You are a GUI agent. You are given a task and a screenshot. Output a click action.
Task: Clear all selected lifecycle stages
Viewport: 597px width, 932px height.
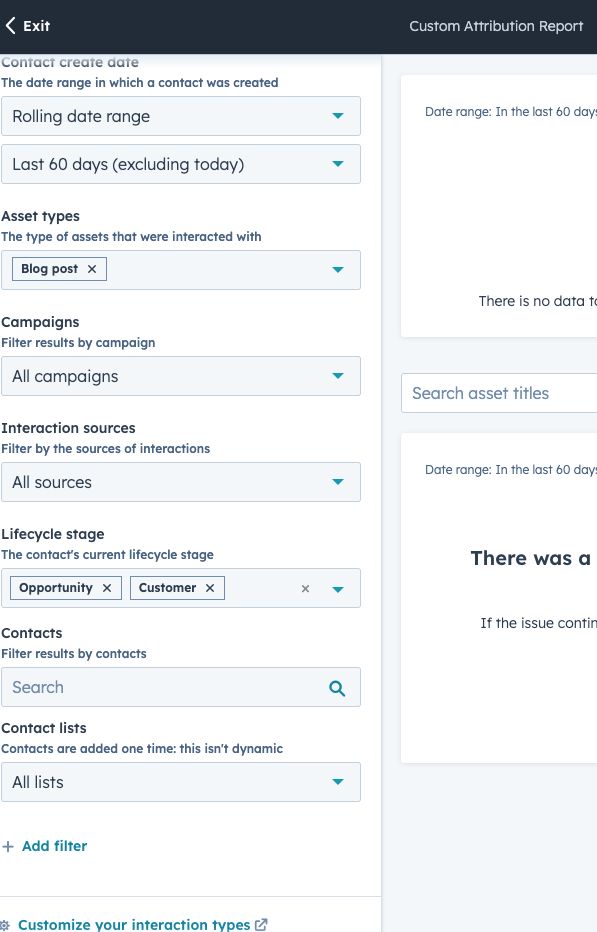[305, 589]
